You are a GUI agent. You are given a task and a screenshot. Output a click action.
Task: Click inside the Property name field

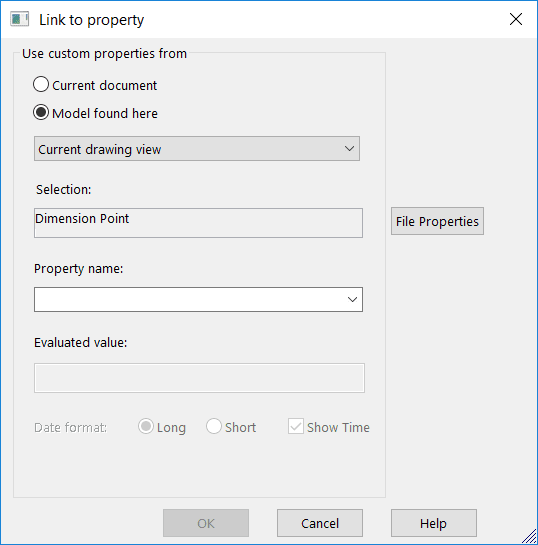(x=198, y=299)
